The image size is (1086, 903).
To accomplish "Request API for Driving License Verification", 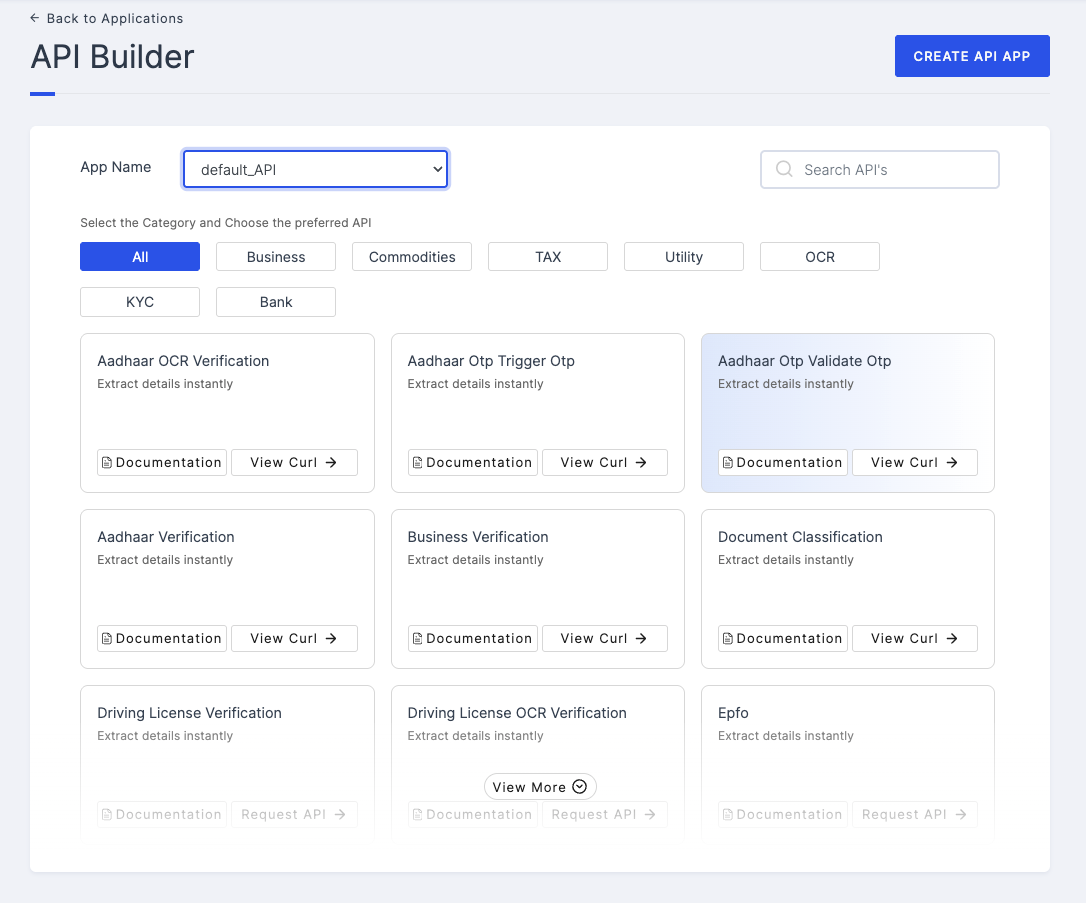I will pyautogui.click(x=294, y=815).
